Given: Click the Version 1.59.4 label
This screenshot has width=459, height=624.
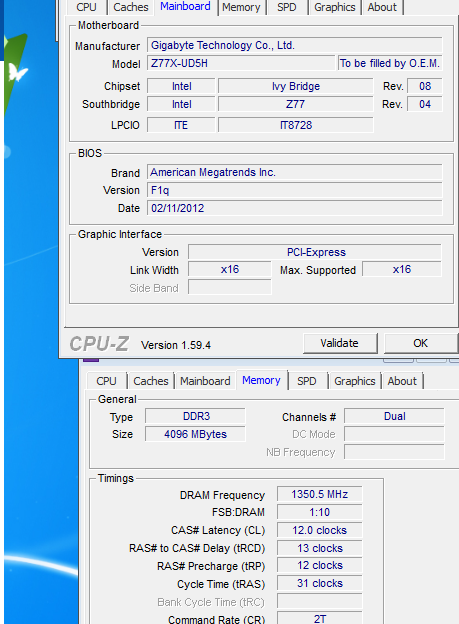Looking at the screenshot, I should coord(176,345).
